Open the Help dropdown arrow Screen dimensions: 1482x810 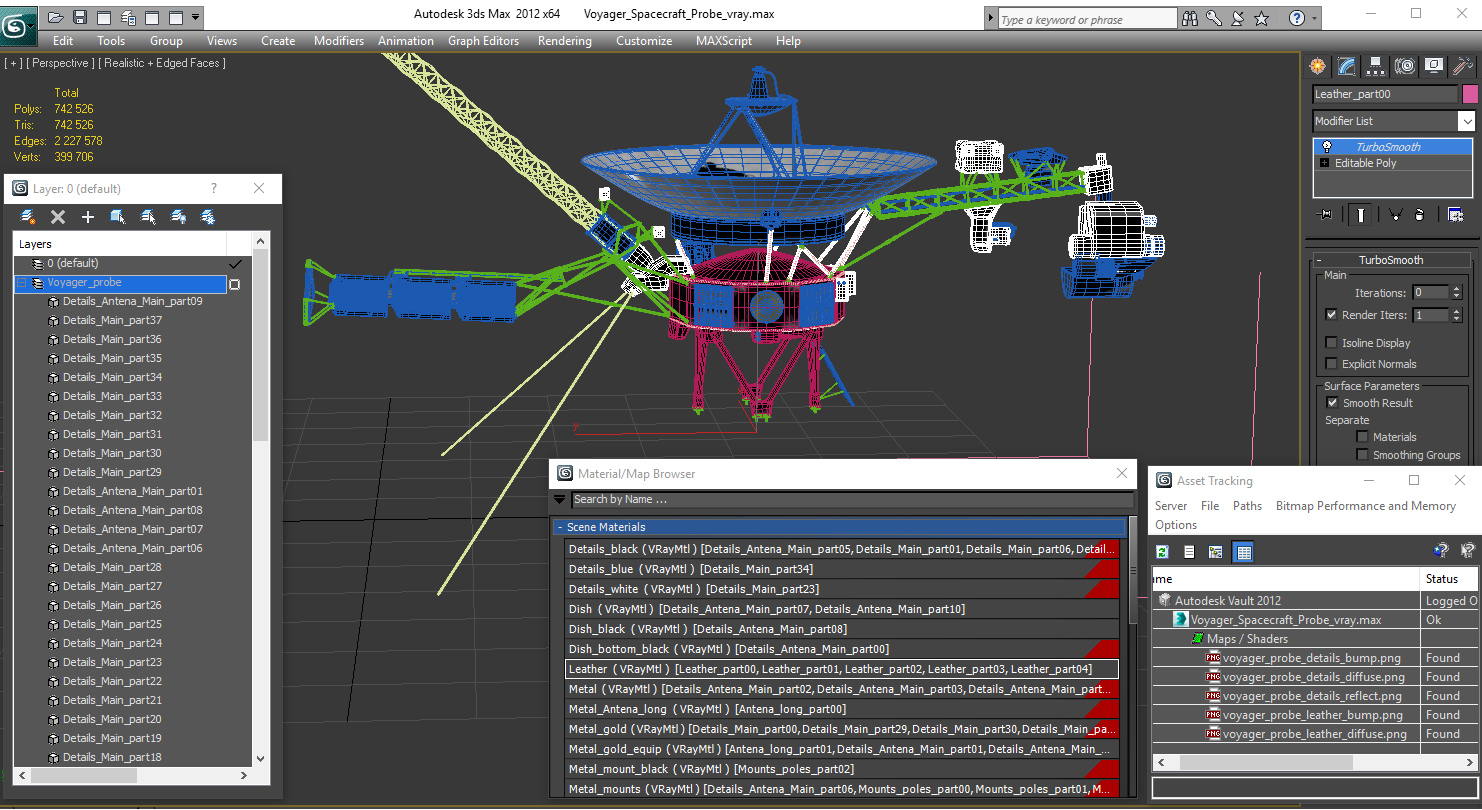click(1314, 18)
